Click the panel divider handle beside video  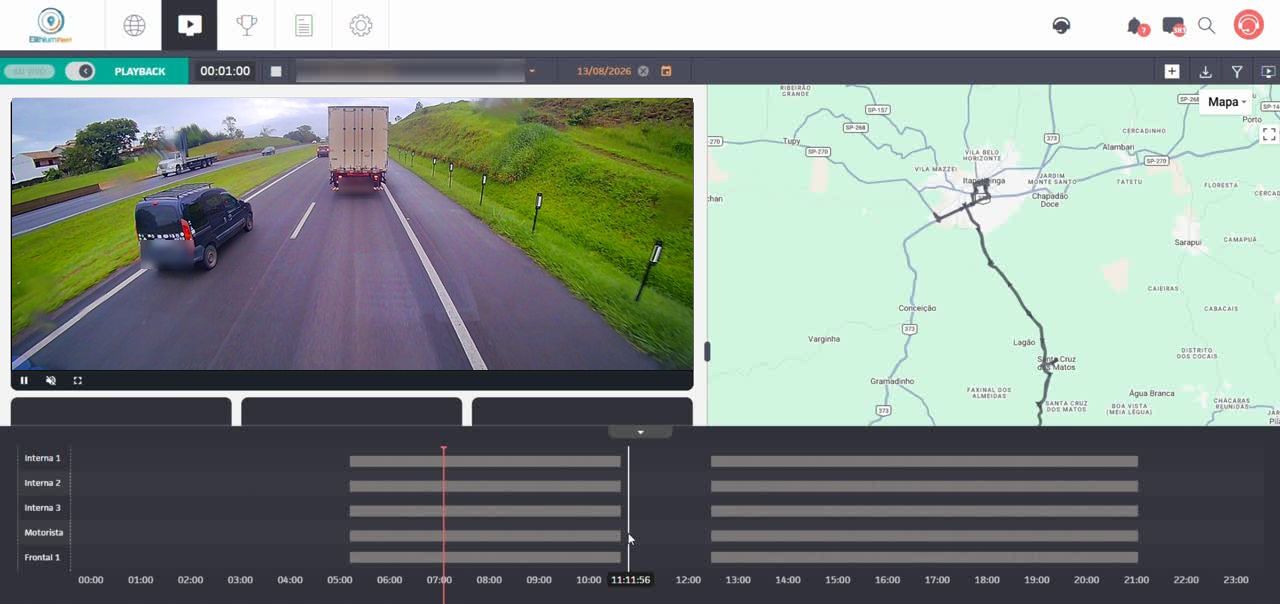coord(707,351)
